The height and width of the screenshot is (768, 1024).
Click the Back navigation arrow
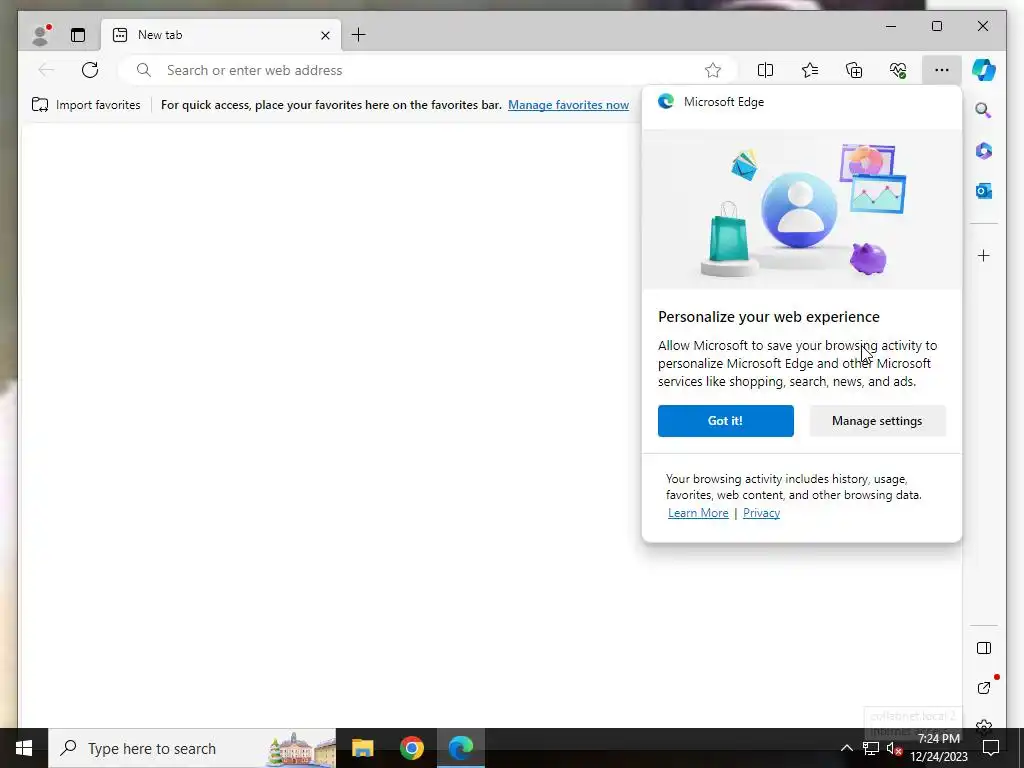(46, 70)
